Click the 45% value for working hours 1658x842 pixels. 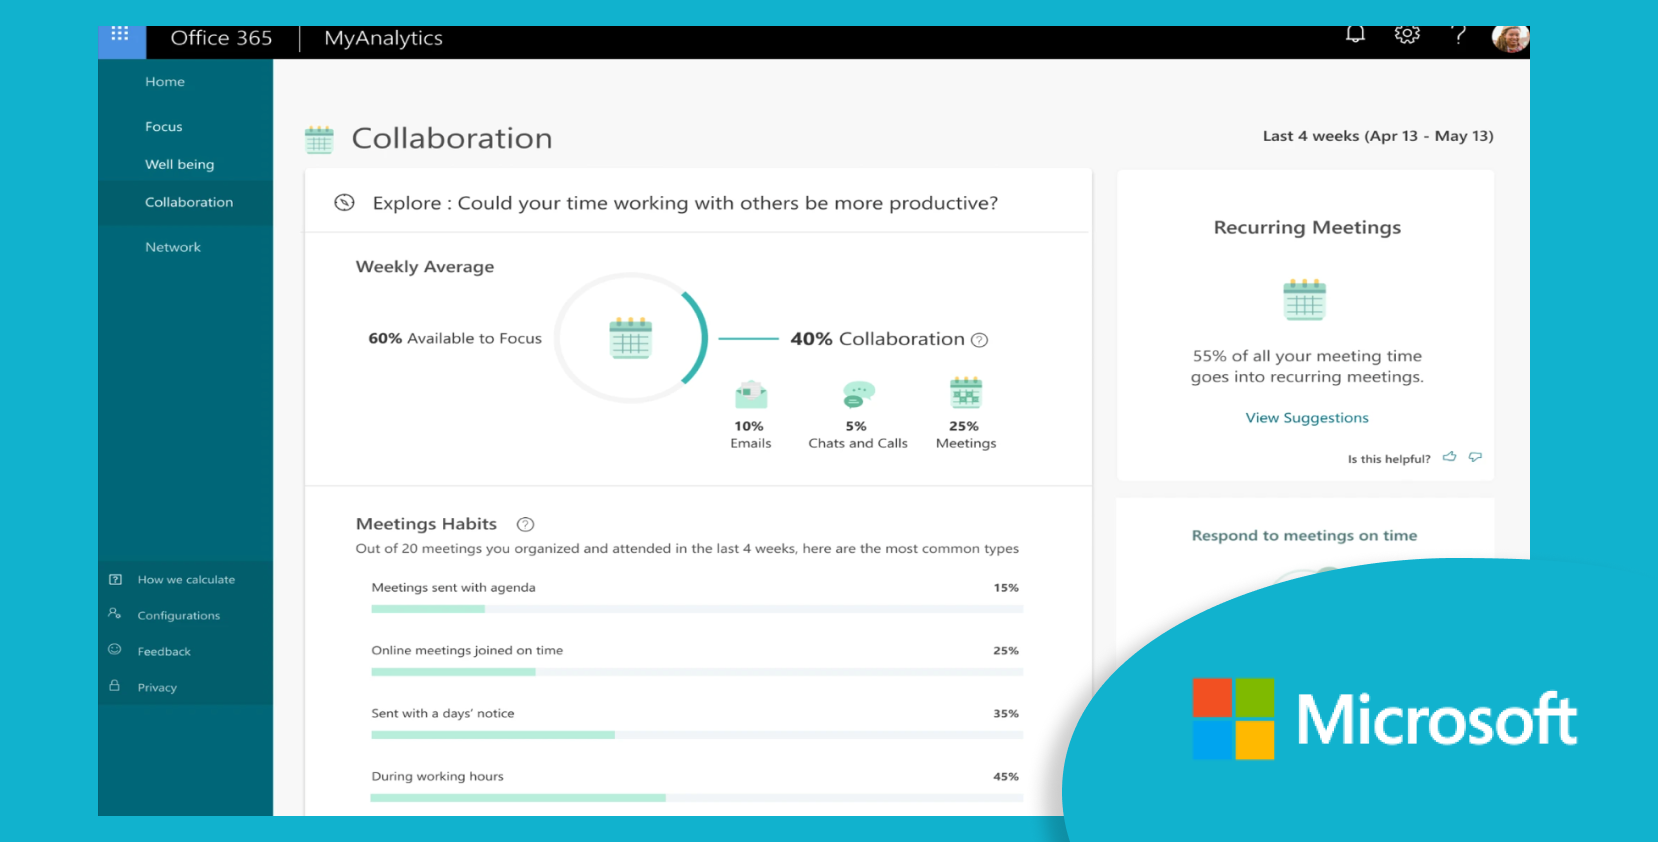point(1006,777)
